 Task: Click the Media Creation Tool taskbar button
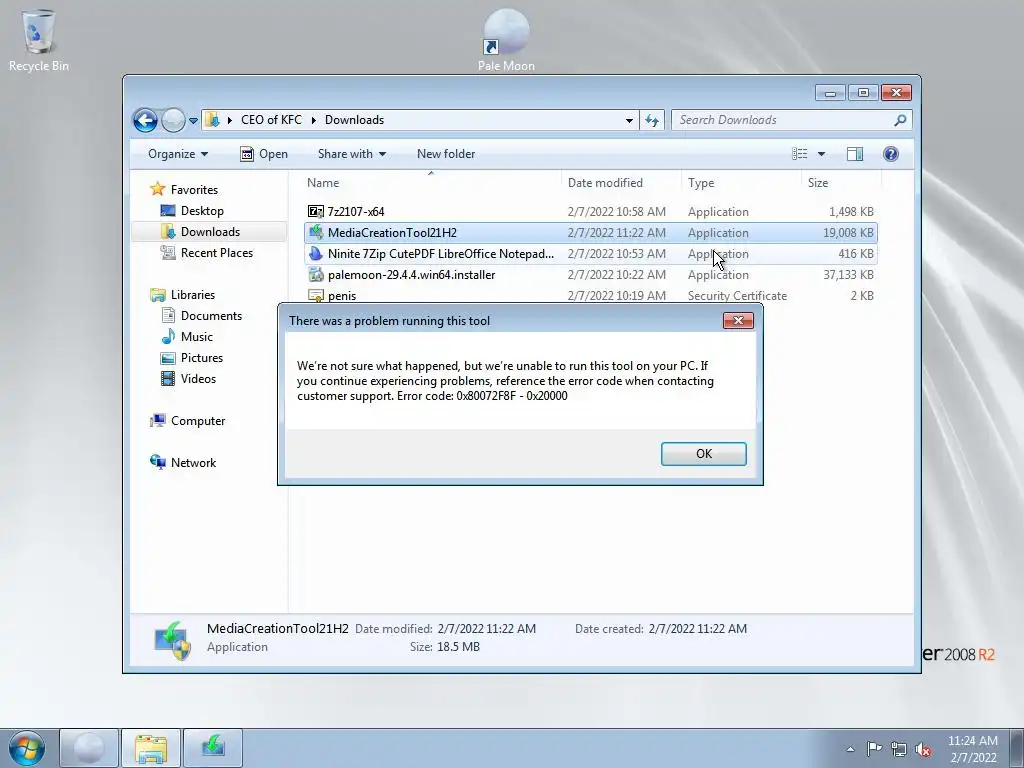pyautogui.click(x=213, y=748)
